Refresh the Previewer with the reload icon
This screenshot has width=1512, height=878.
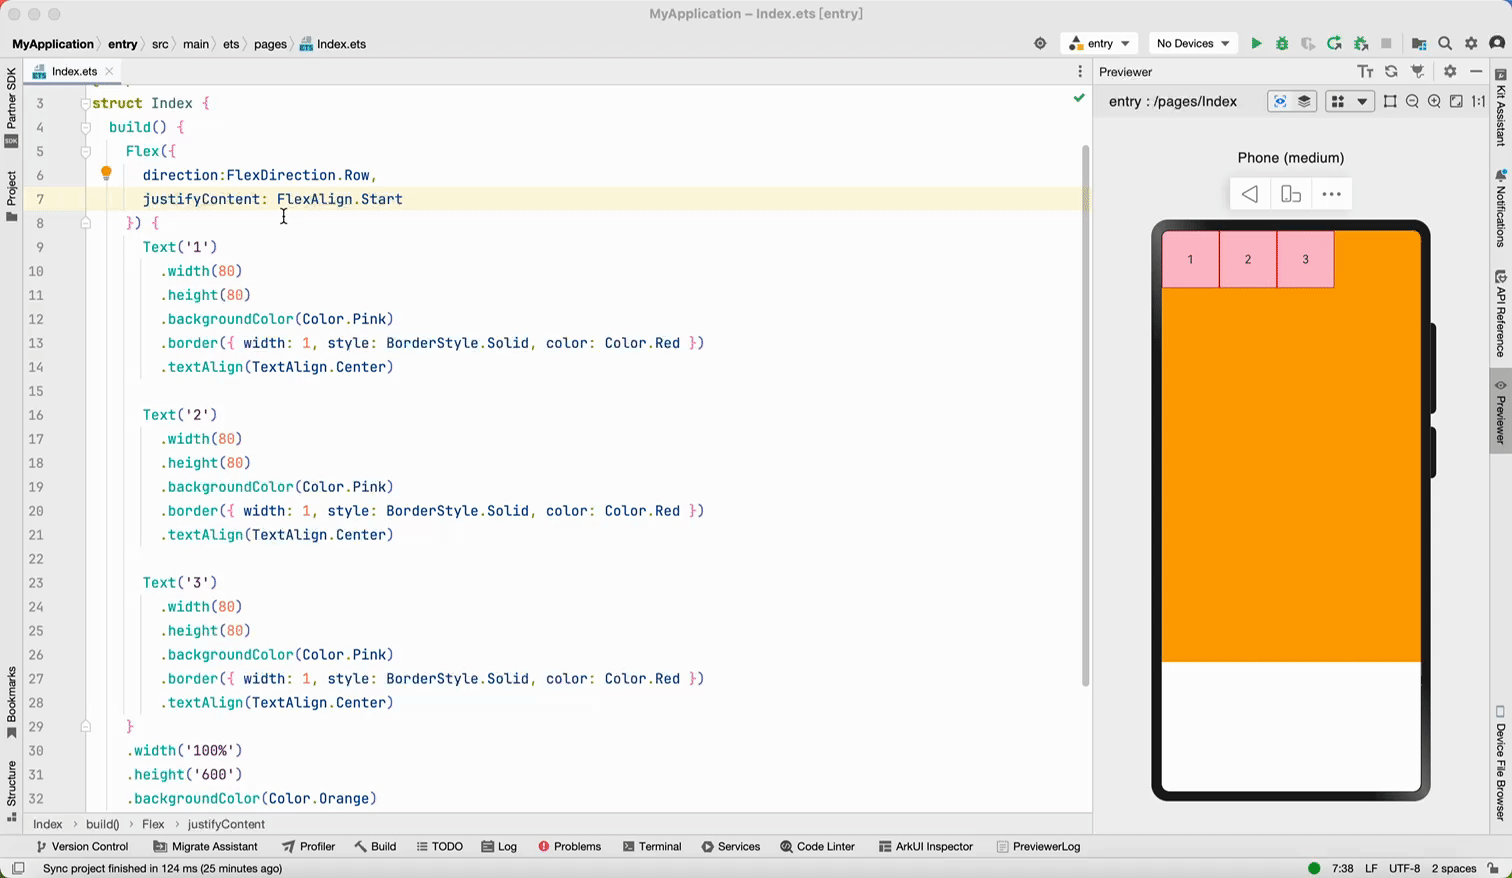(x=1391, y=72)
